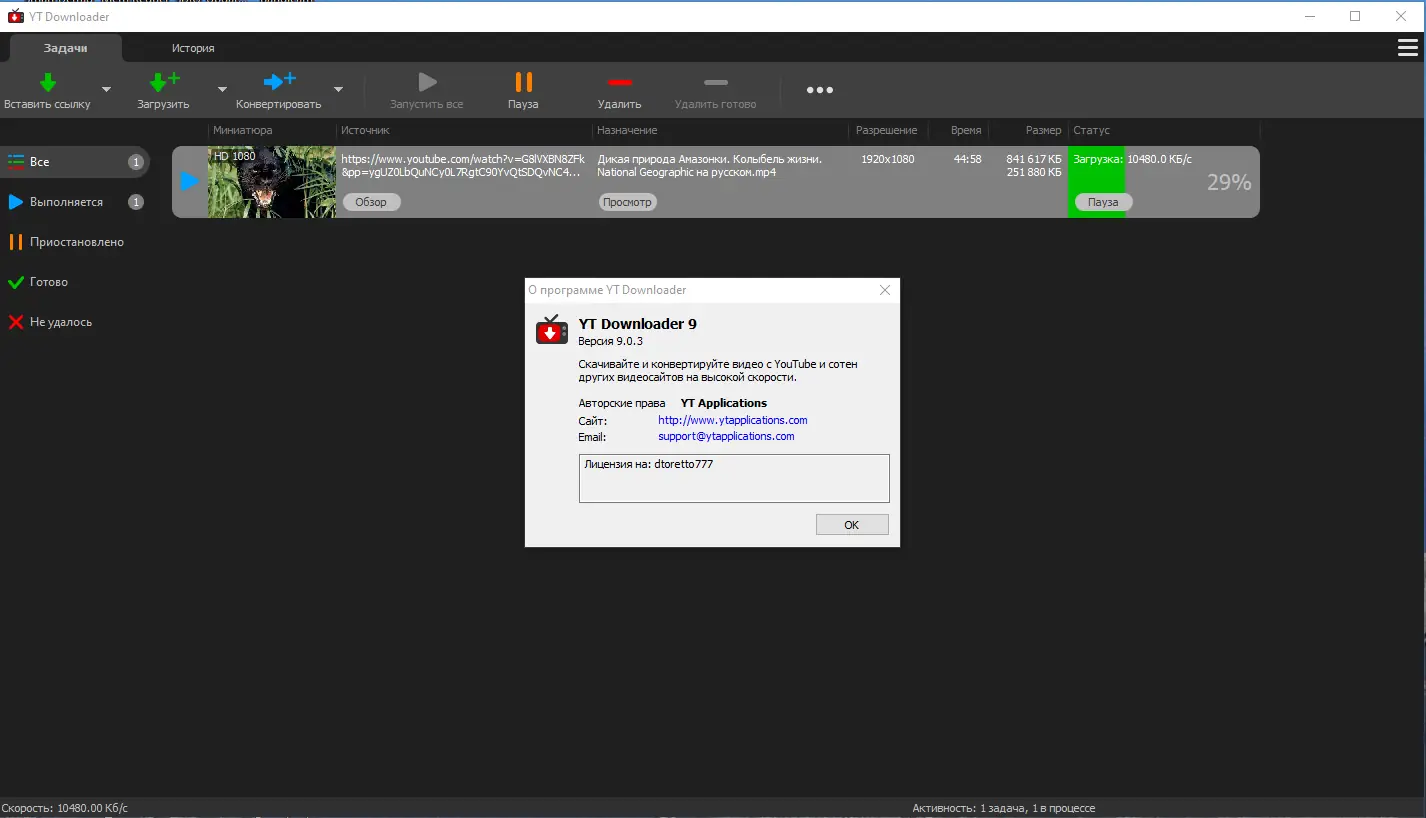Click the YT Downloader logo in About dialog
Viewport: 1426px width, 818px height.
(552, 330)
